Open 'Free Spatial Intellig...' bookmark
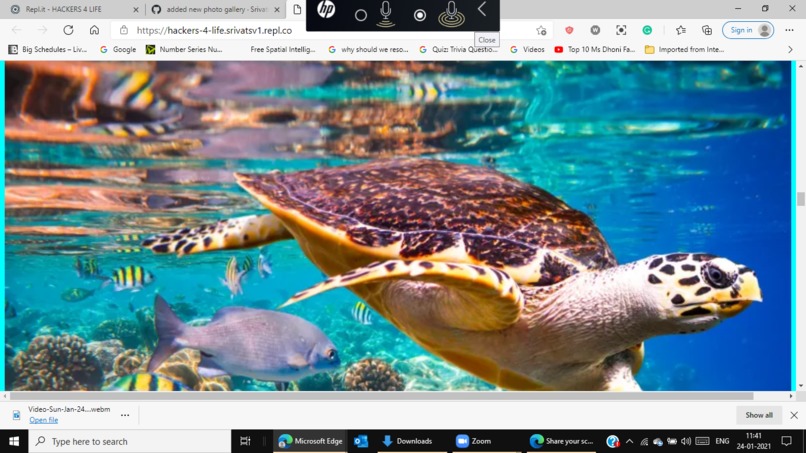Screen dimensions: 806x453 tap(282, 49)
